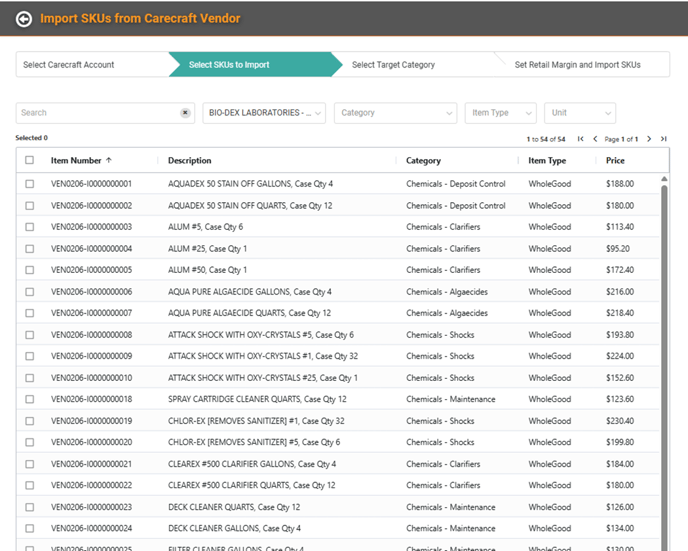Go to next page arrow
The image size is (688, 551).
(x=648, y=139)
